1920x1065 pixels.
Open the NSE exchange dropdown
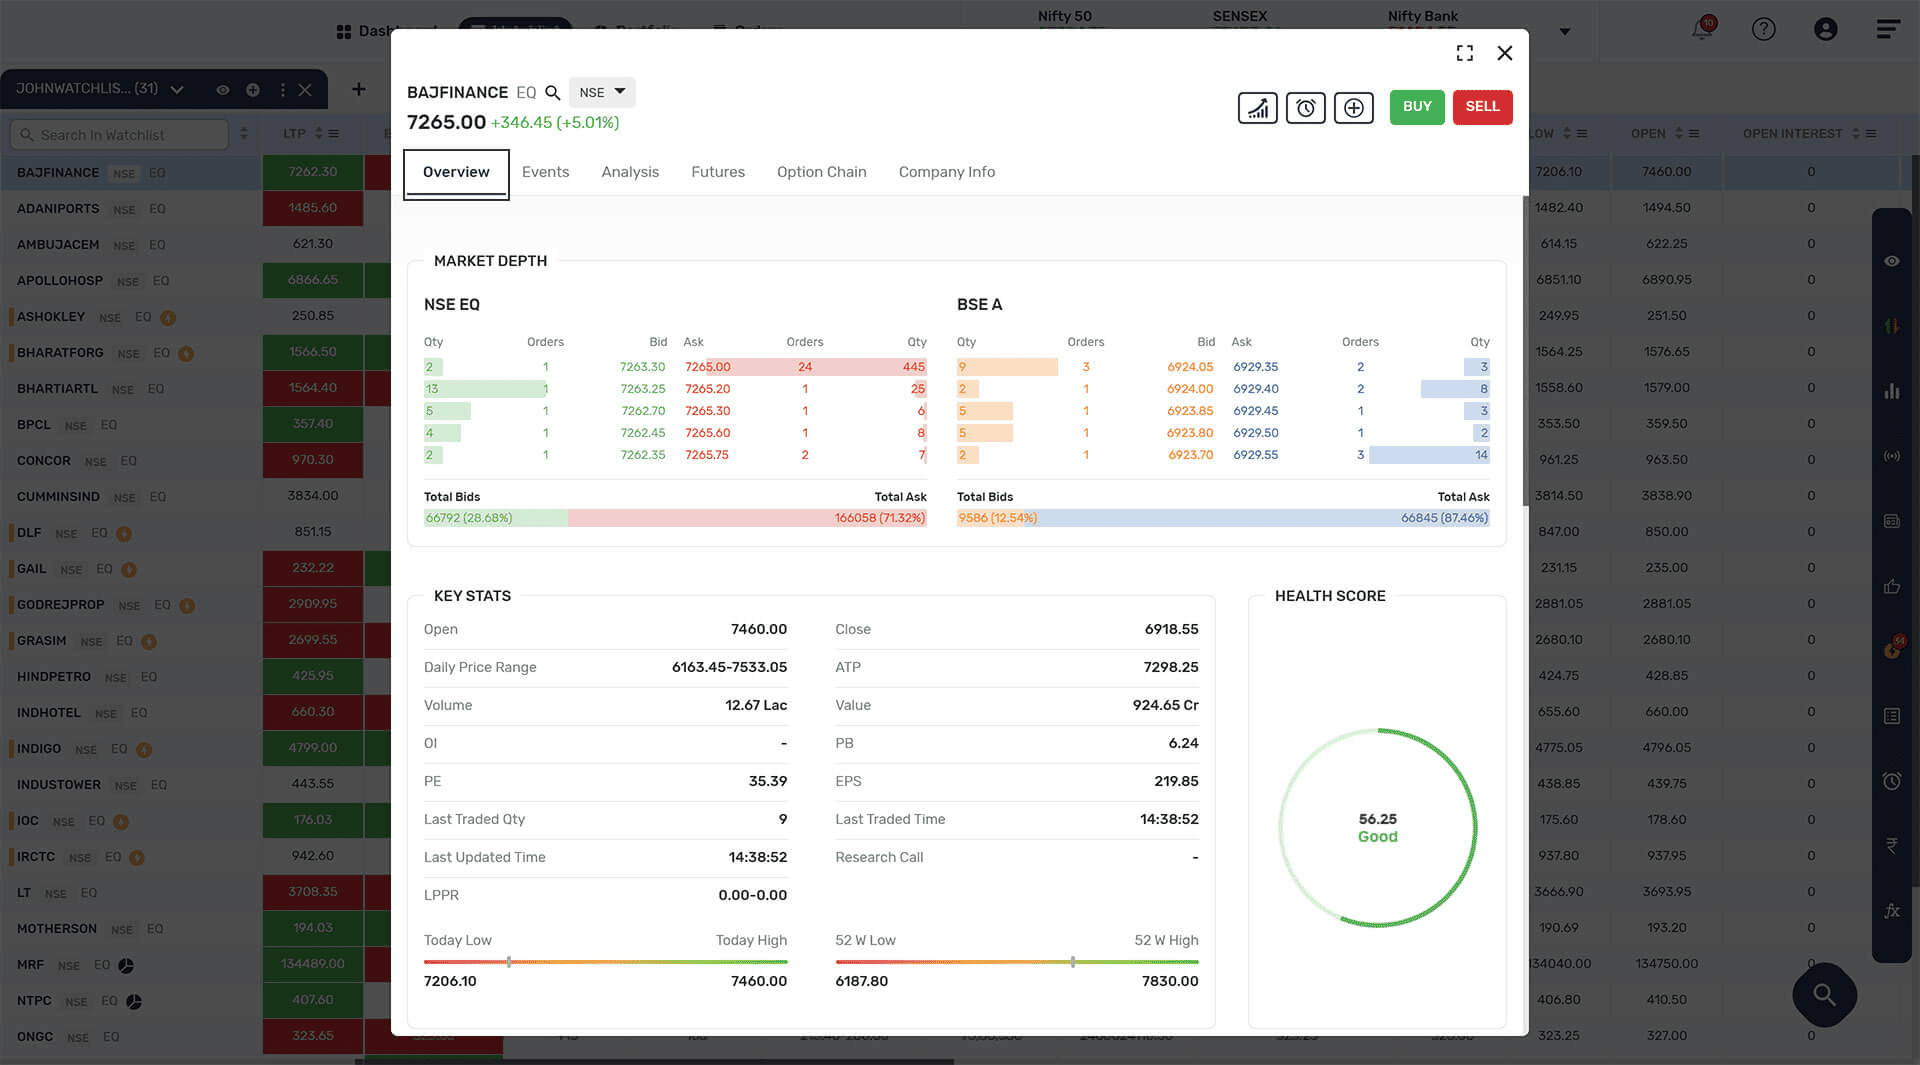click(602, 92)
